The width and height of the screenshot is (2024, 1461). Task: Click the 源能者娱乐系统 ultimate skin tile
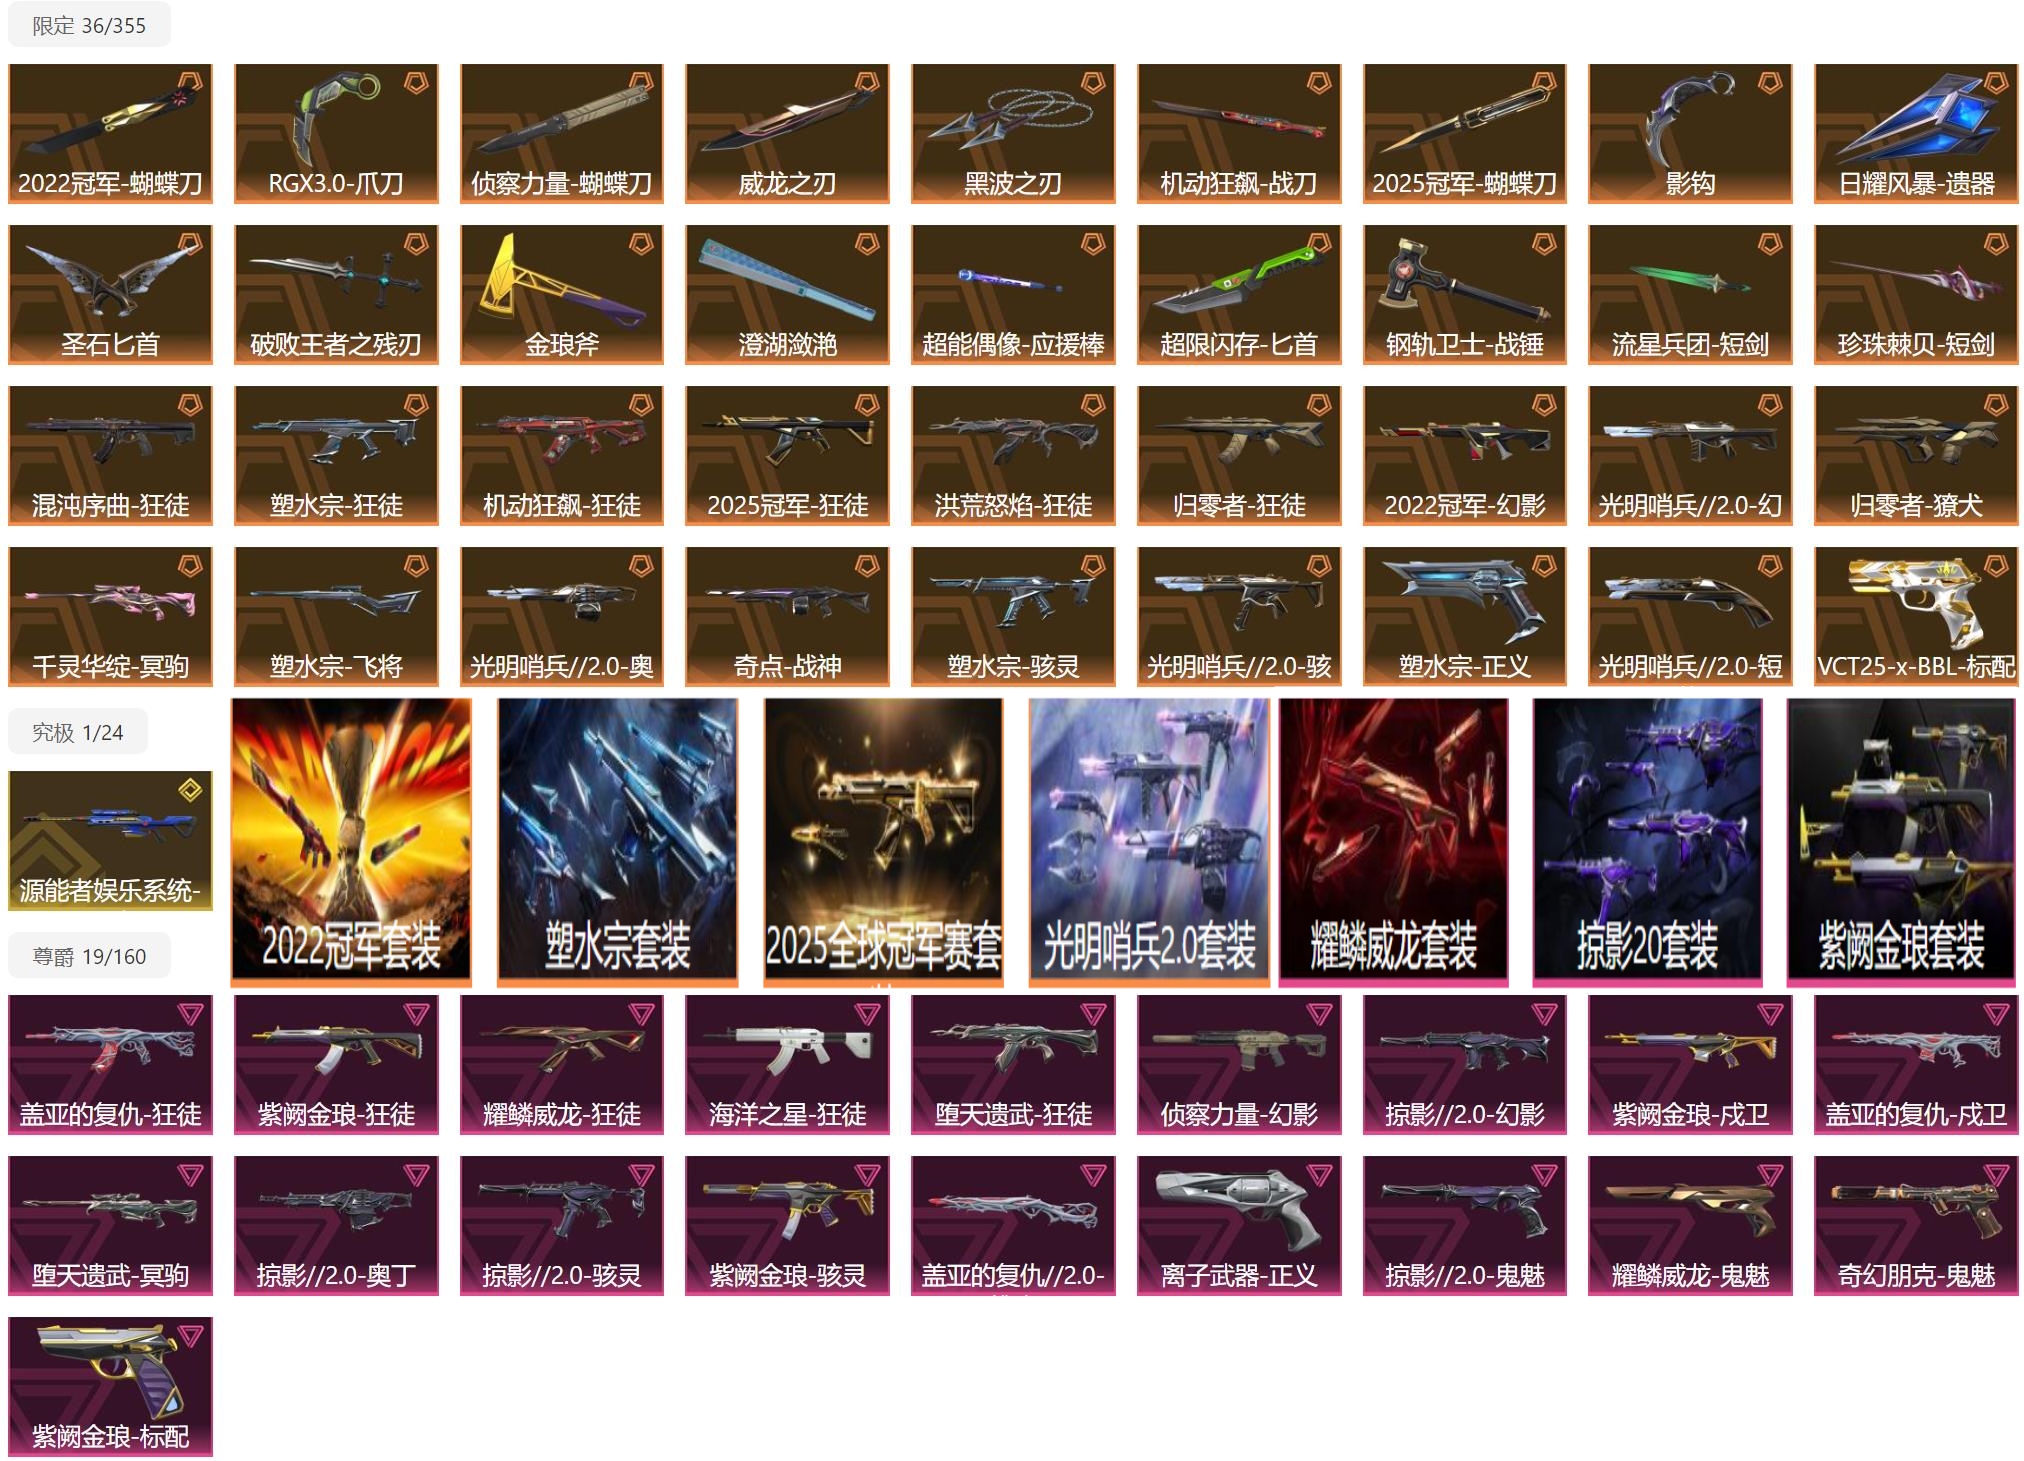click(x=110, y=841)
